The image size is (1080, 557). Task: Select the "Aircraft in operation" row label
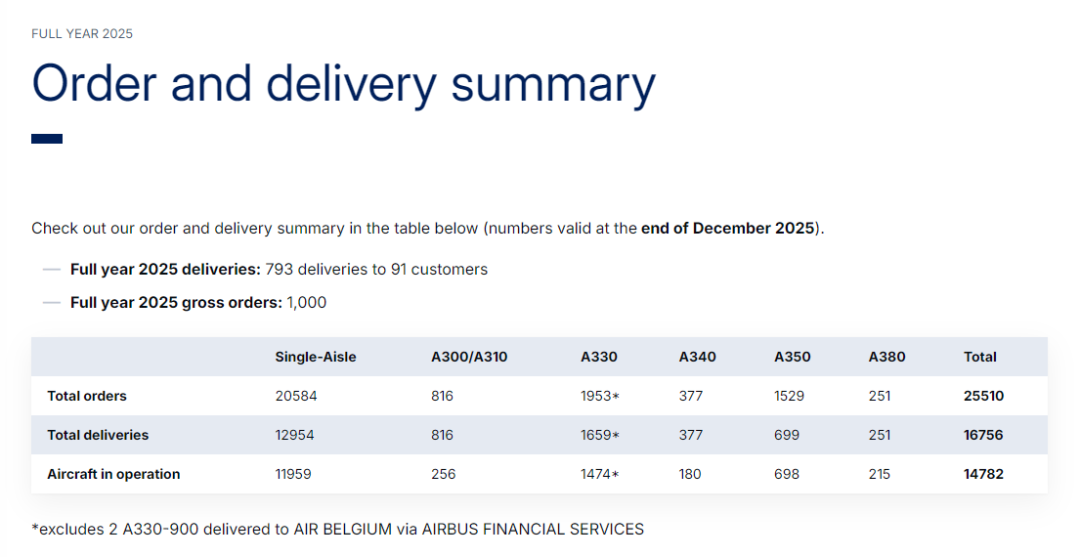pyautogui.click(x=113, y=474)
